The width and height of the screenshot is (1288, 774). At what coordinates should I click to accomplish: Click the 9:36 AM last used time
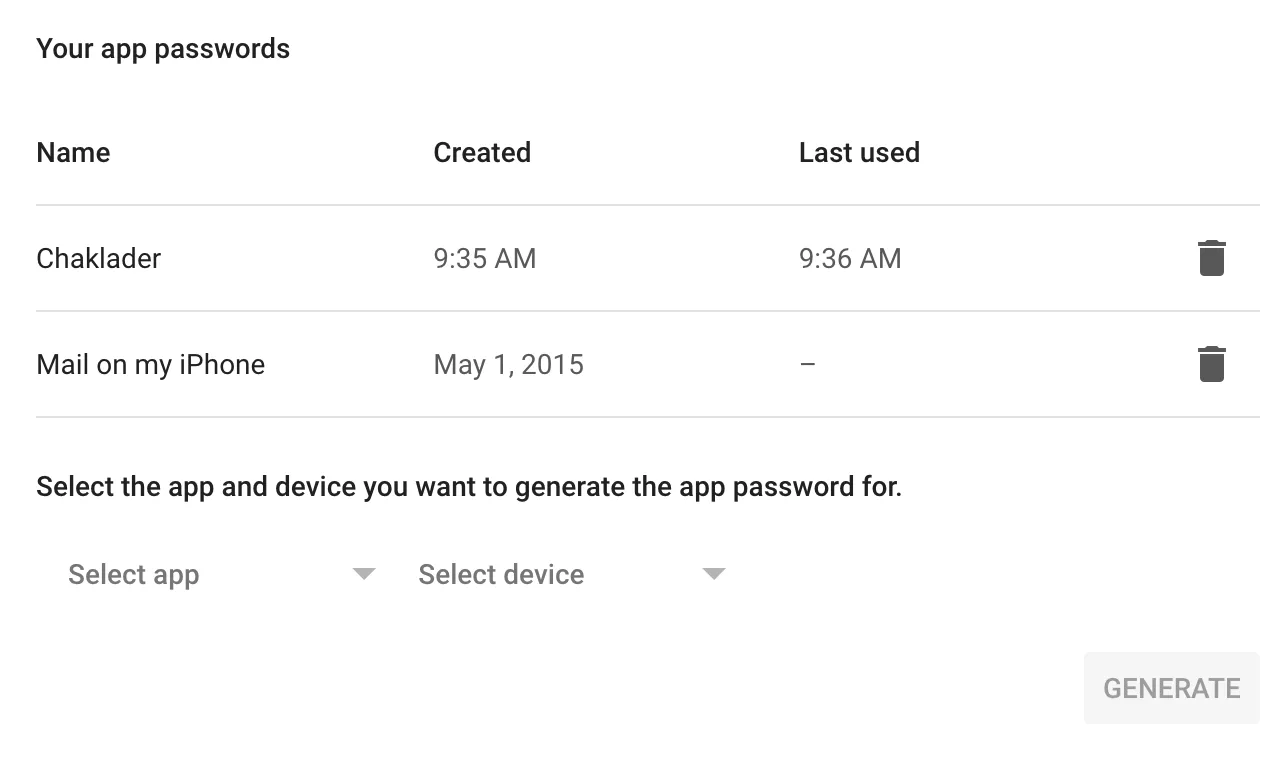coord(850,259)
